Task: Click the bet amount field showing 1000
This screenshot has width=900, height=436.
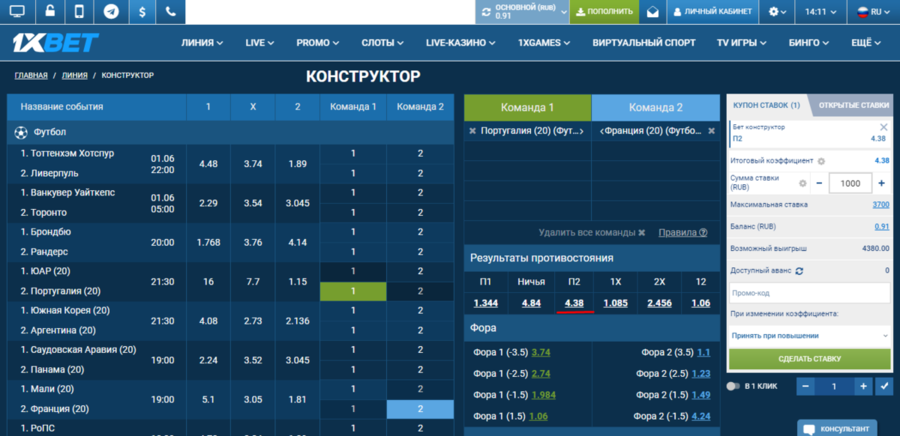Action: click(850, 183)
